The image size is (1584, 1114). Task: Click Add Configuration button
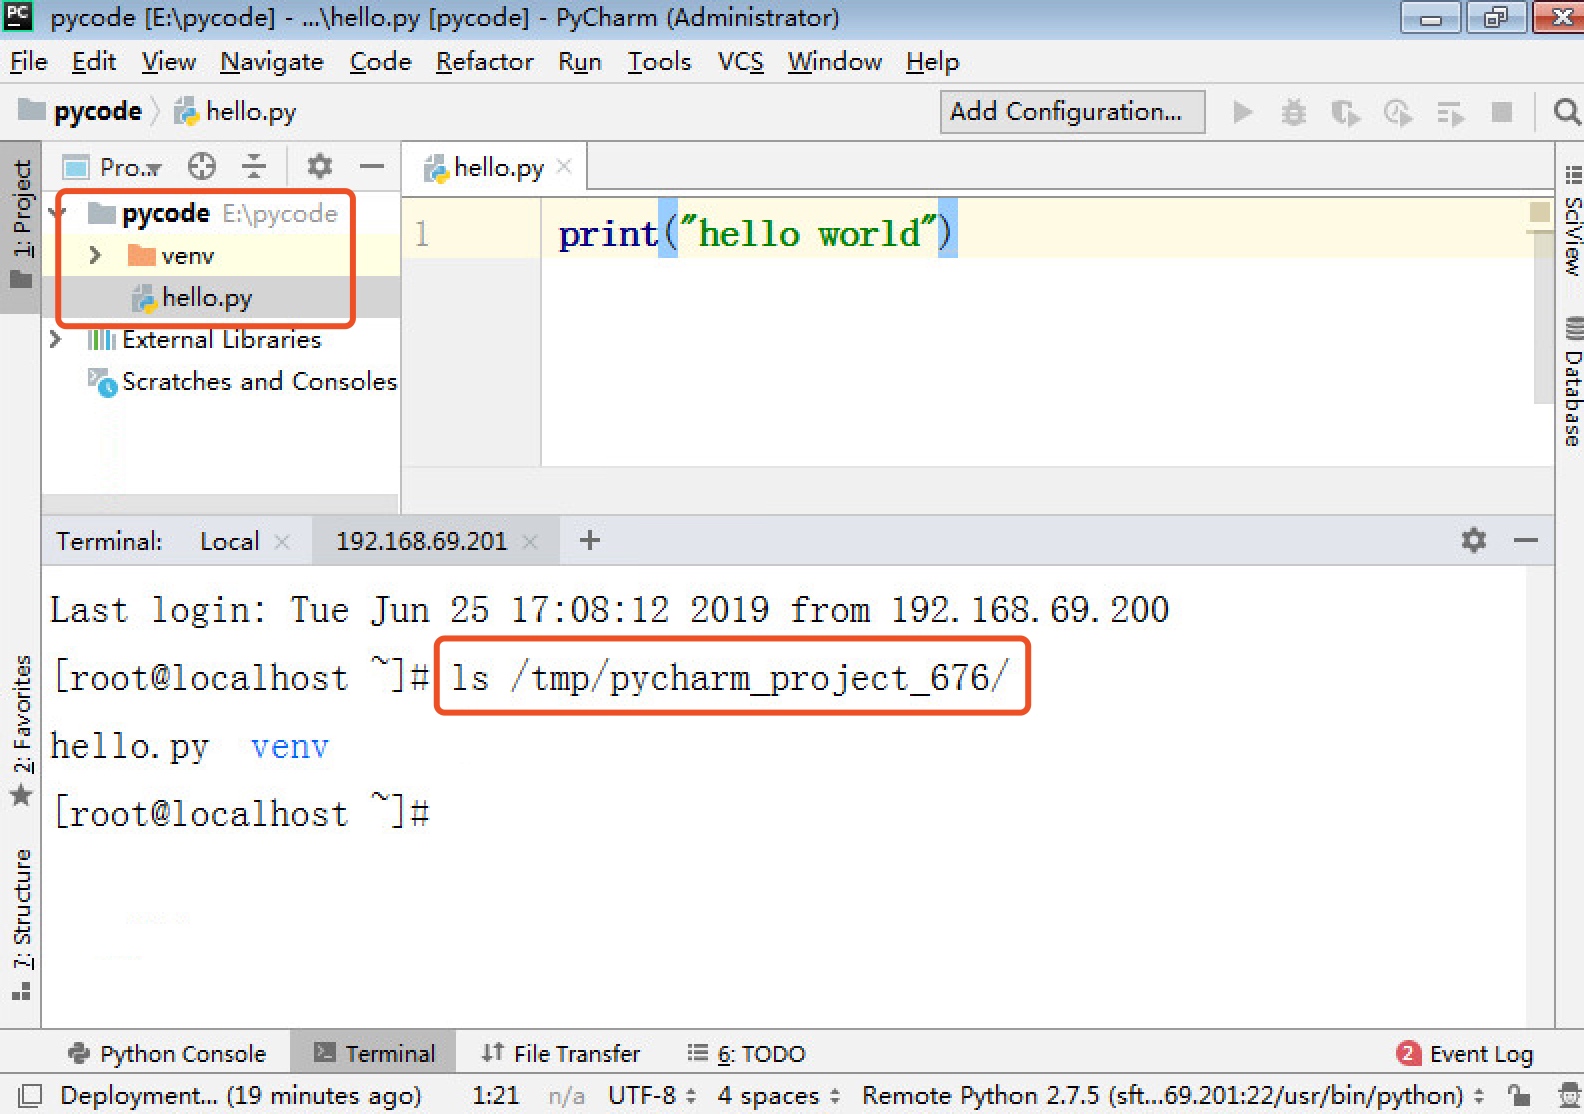point(1072,111)
